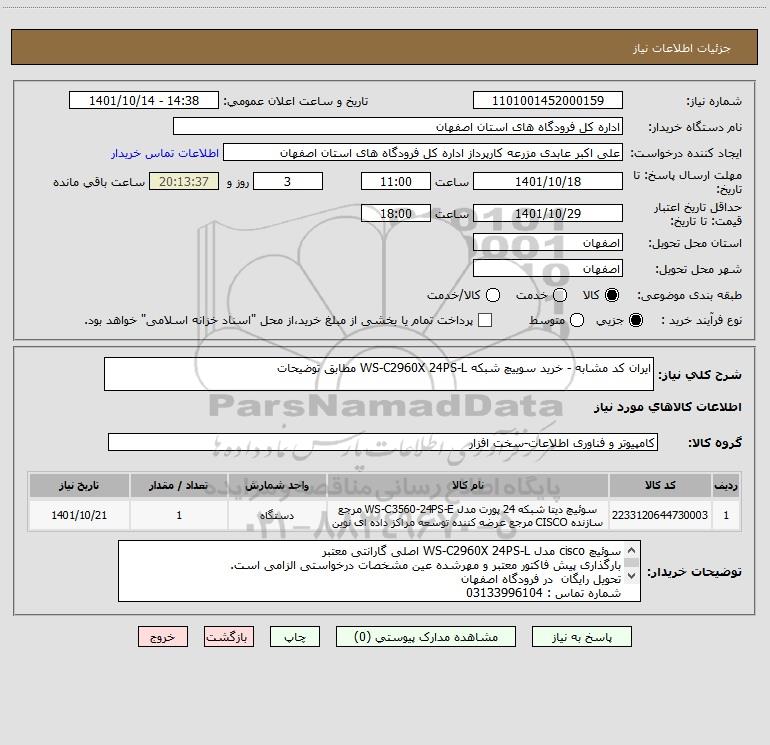770x745 pixels.
Task: Select the متوسط purchase type radio
Action: pos(577,320)
